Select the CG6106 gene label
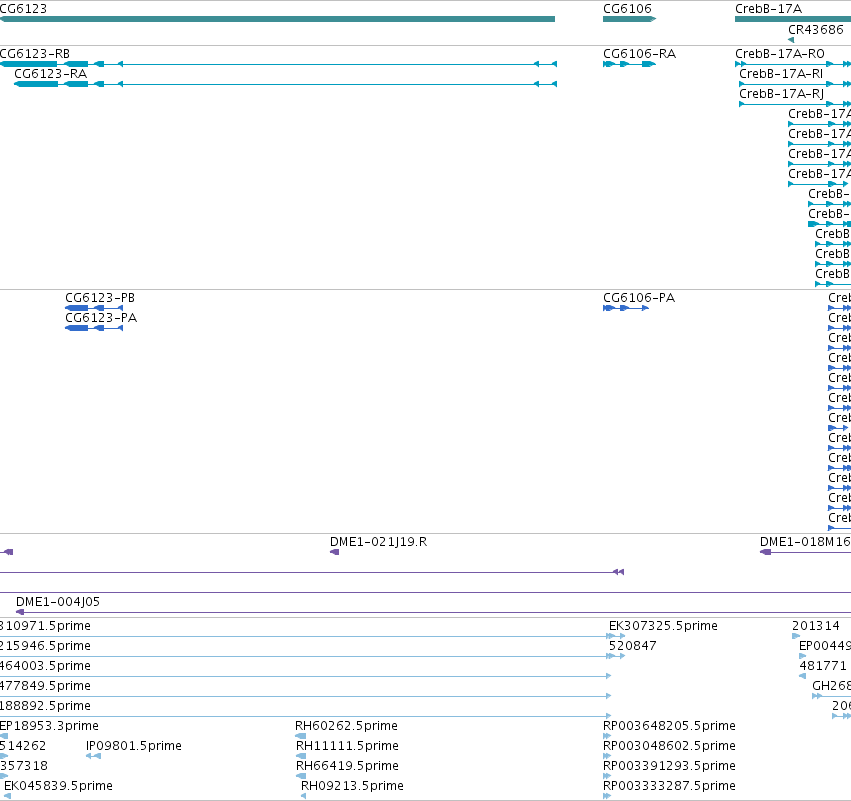Viewport: 851px width, 801px height. 627,9
